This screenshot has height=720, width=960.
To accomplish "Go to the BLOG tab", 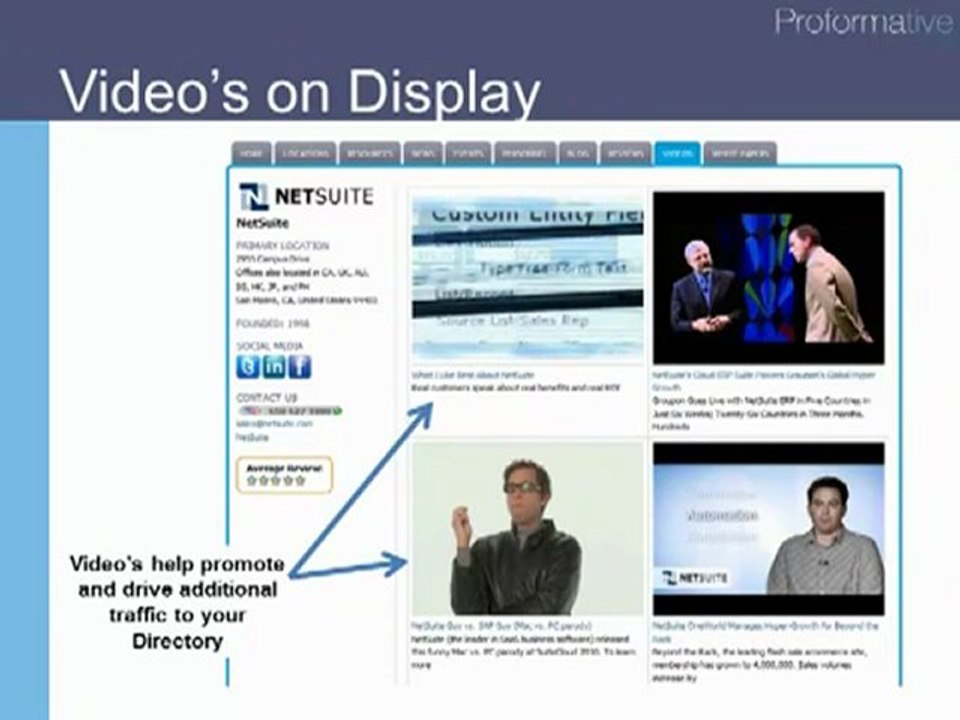I will (x=577, y=153).
